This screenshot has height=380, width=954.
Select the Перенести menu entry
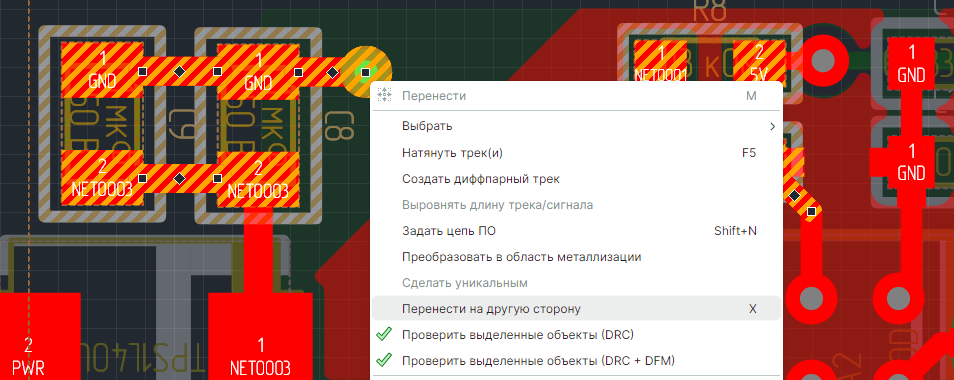(576, 95)
